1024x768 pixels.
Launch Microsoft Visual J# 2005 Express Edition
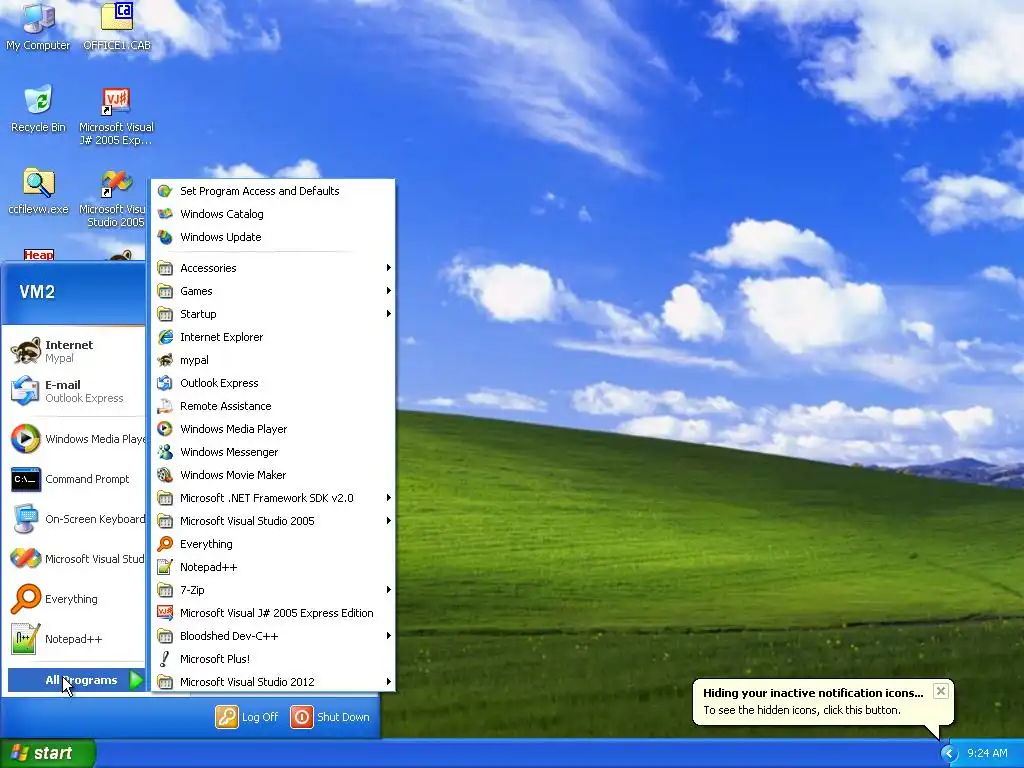[274, 613]
